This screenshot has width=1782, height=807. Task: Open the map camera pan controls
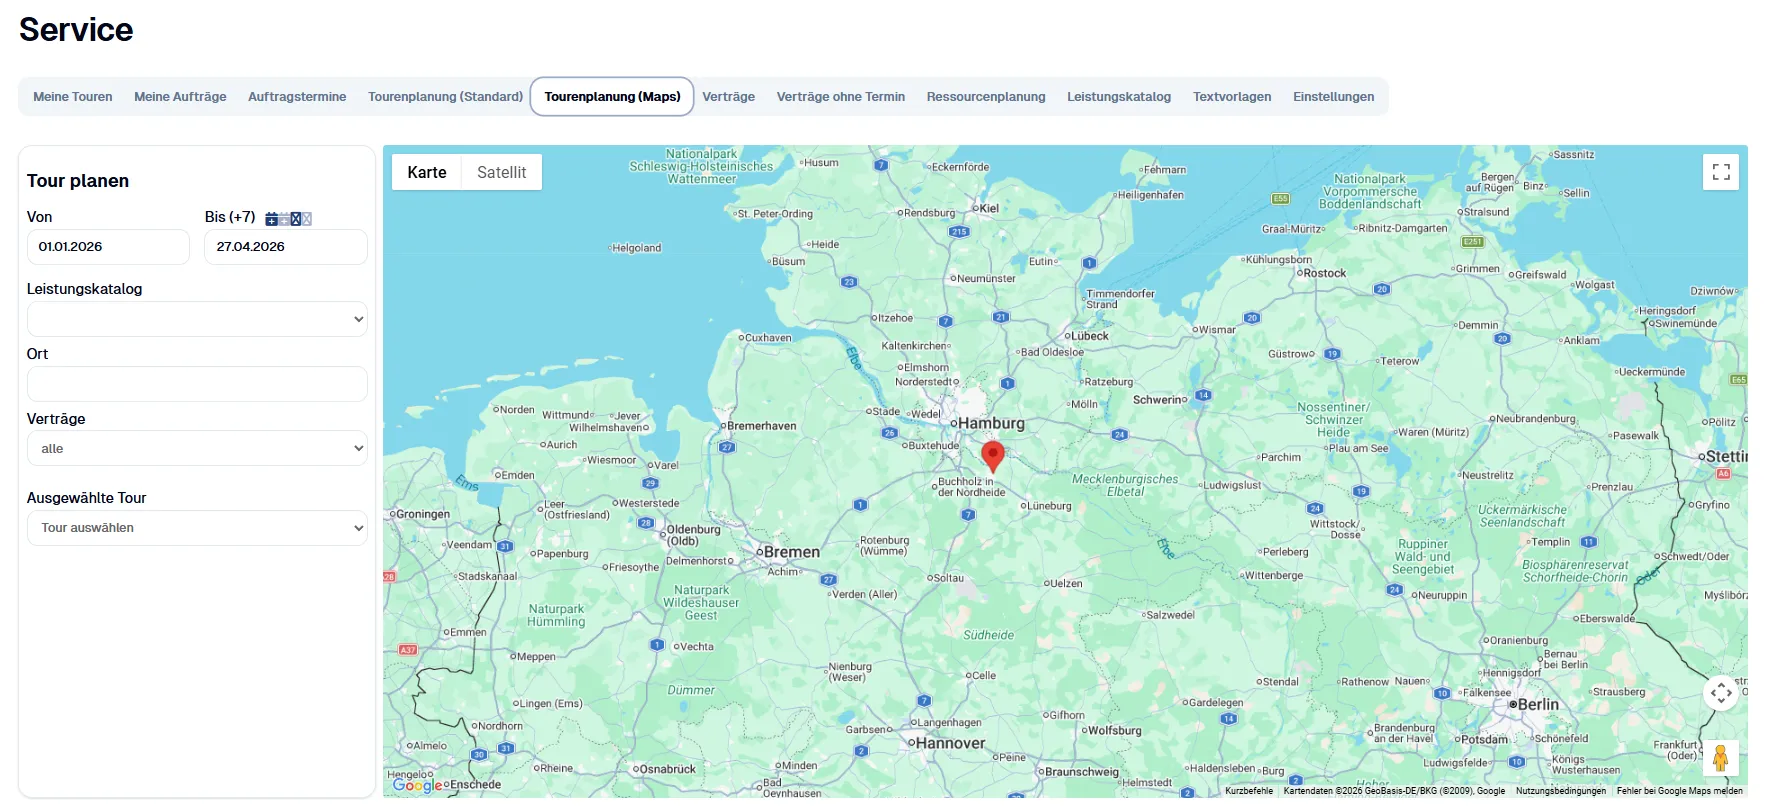pos(1720,692)
